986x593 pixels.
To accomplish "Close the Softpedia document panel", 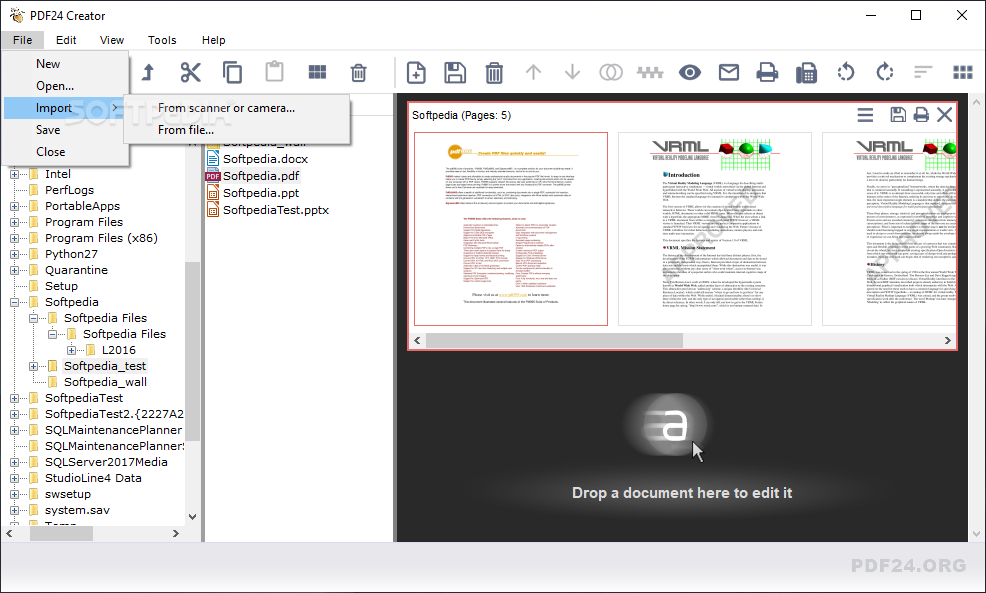I will [x=944, y=114].
